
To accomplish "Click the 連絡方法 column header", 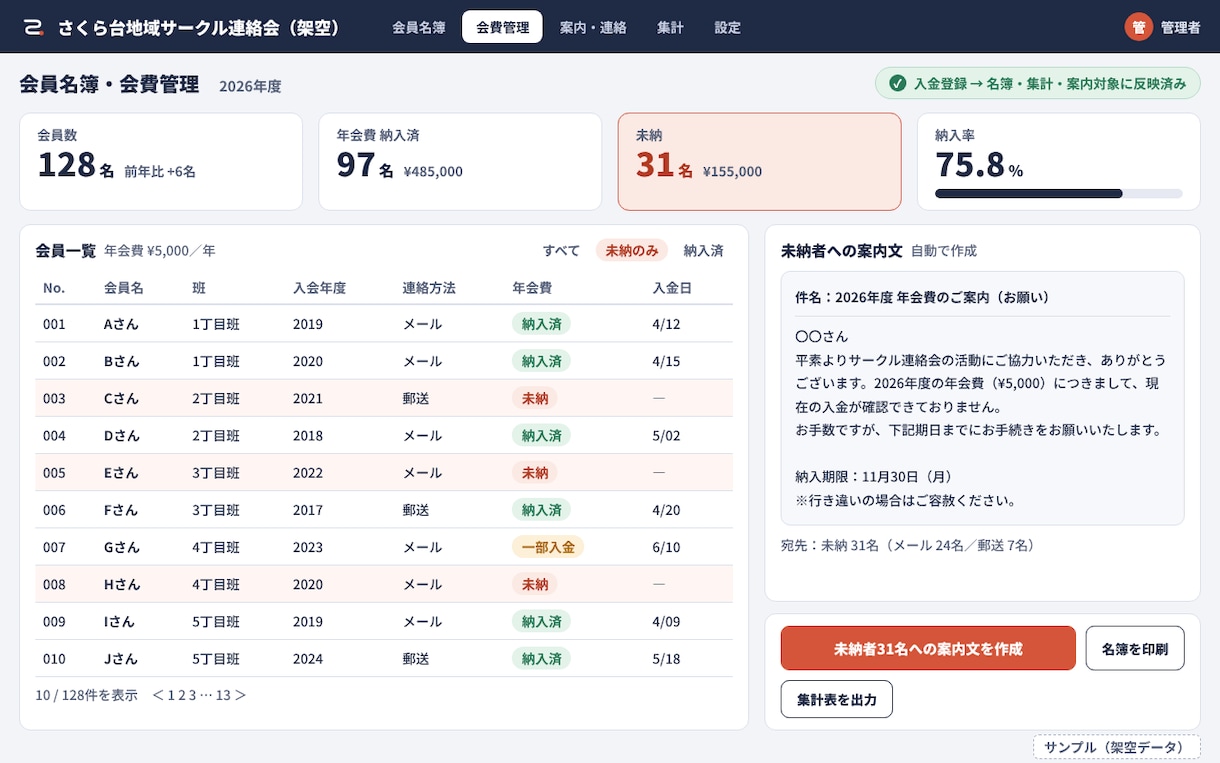I will (x=429, y=288).
